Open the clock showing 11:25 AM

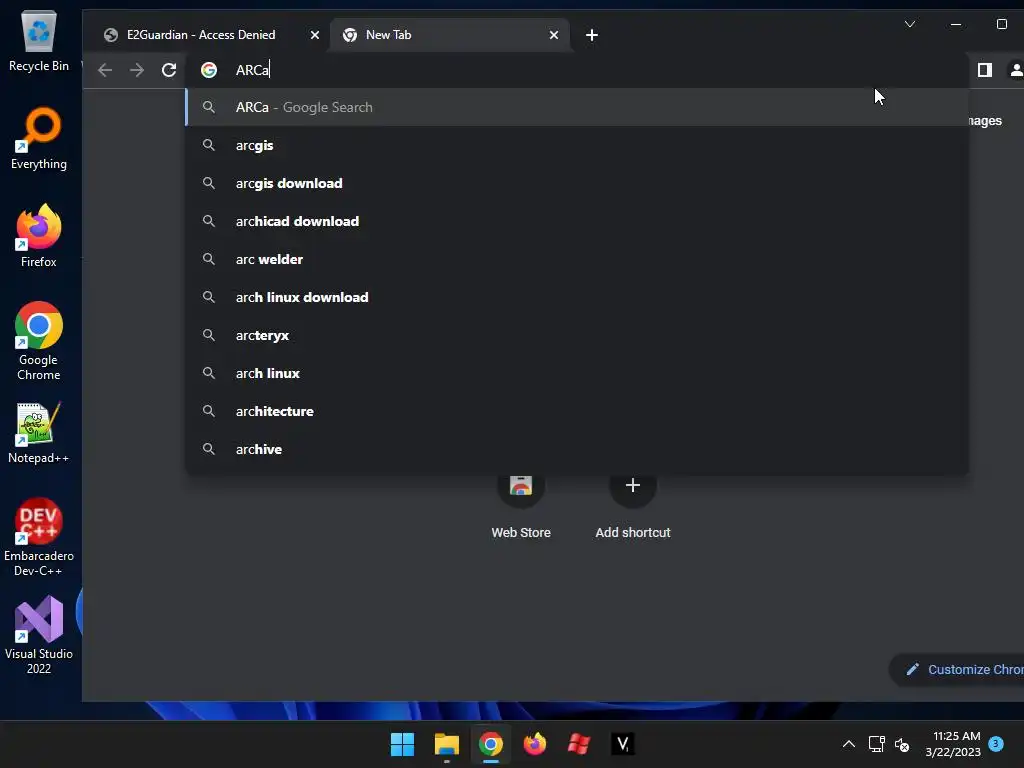click(953, 744)
